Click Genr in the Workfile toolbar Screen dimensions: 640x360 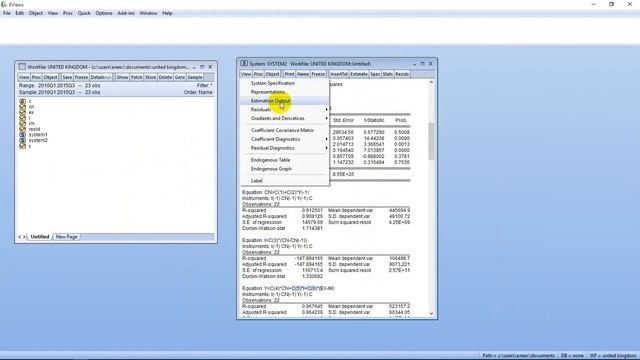(180, 78)
